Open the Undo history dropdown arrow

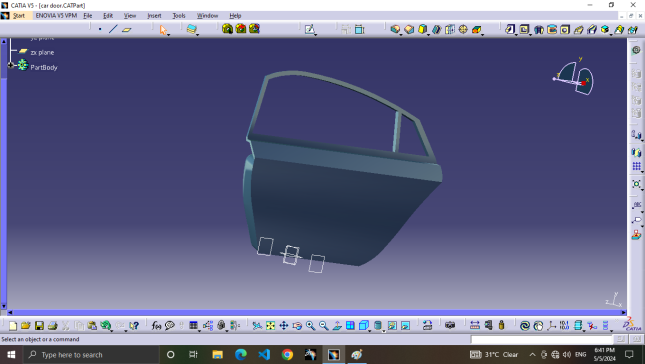[112, 330]
